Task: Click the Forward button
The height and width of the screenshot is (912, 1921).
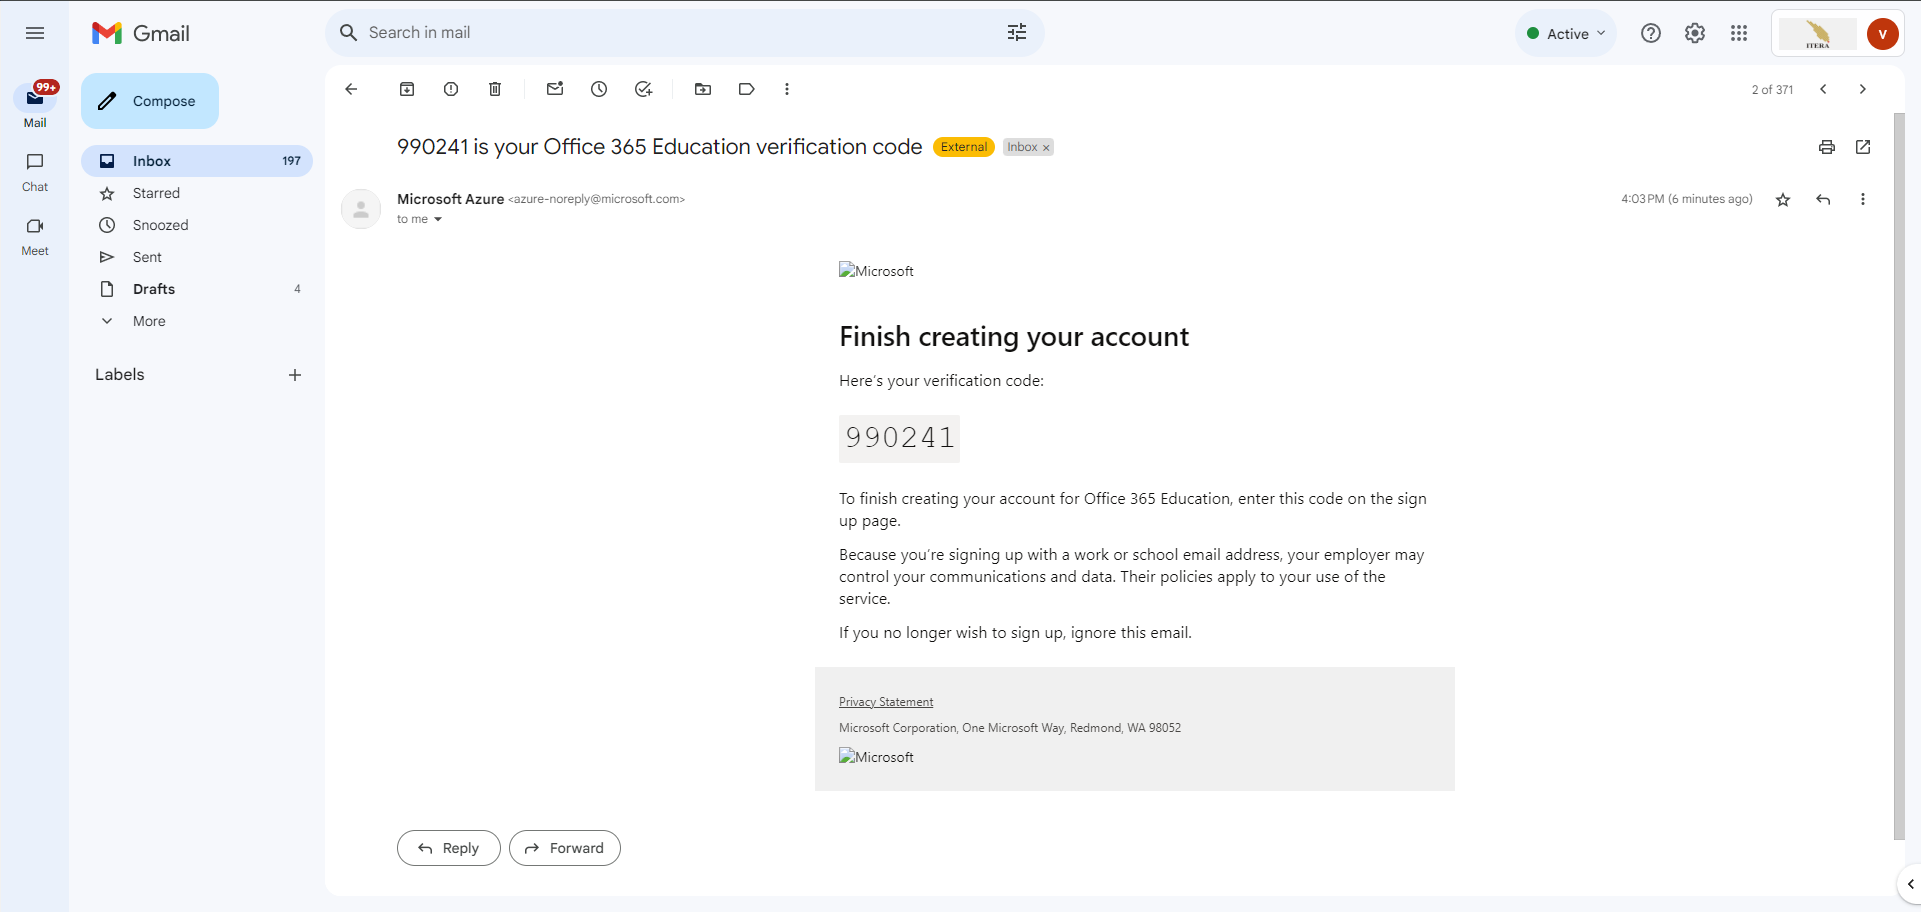Action: (565, 848)
